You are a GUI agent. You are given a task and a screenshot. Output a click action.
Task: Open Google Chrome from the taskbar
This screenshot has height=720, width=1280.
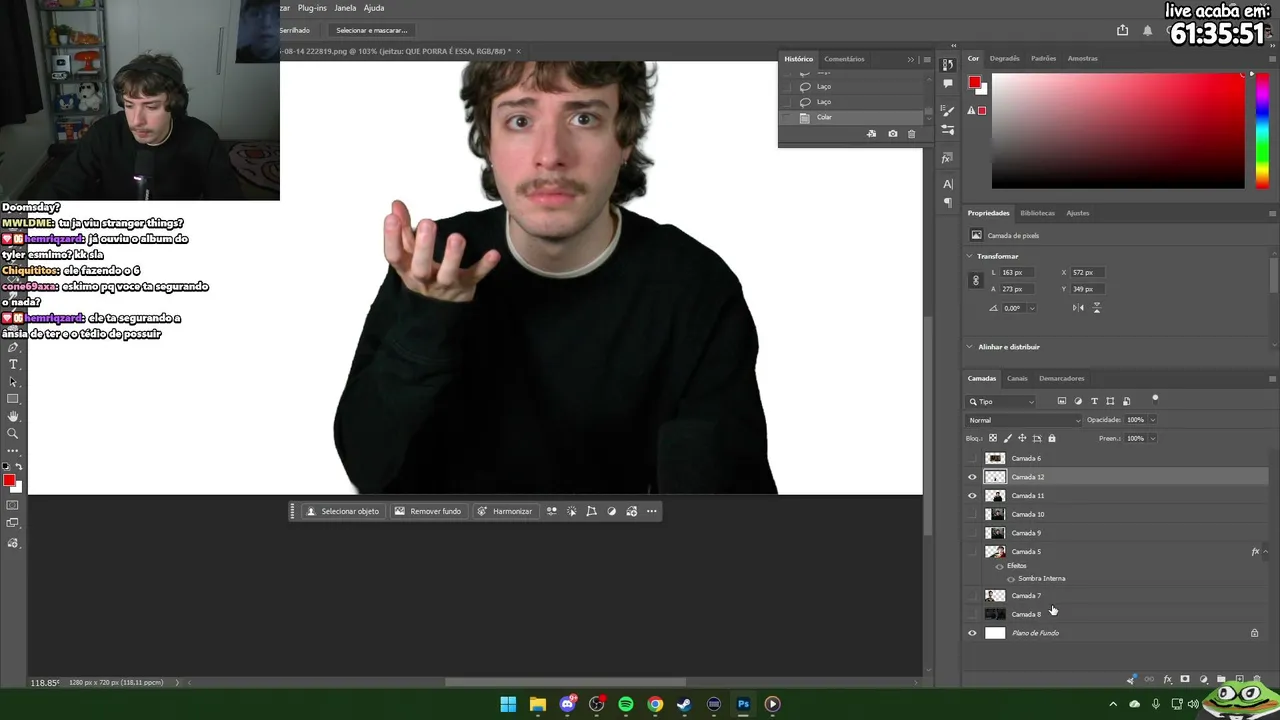[655, 704]
